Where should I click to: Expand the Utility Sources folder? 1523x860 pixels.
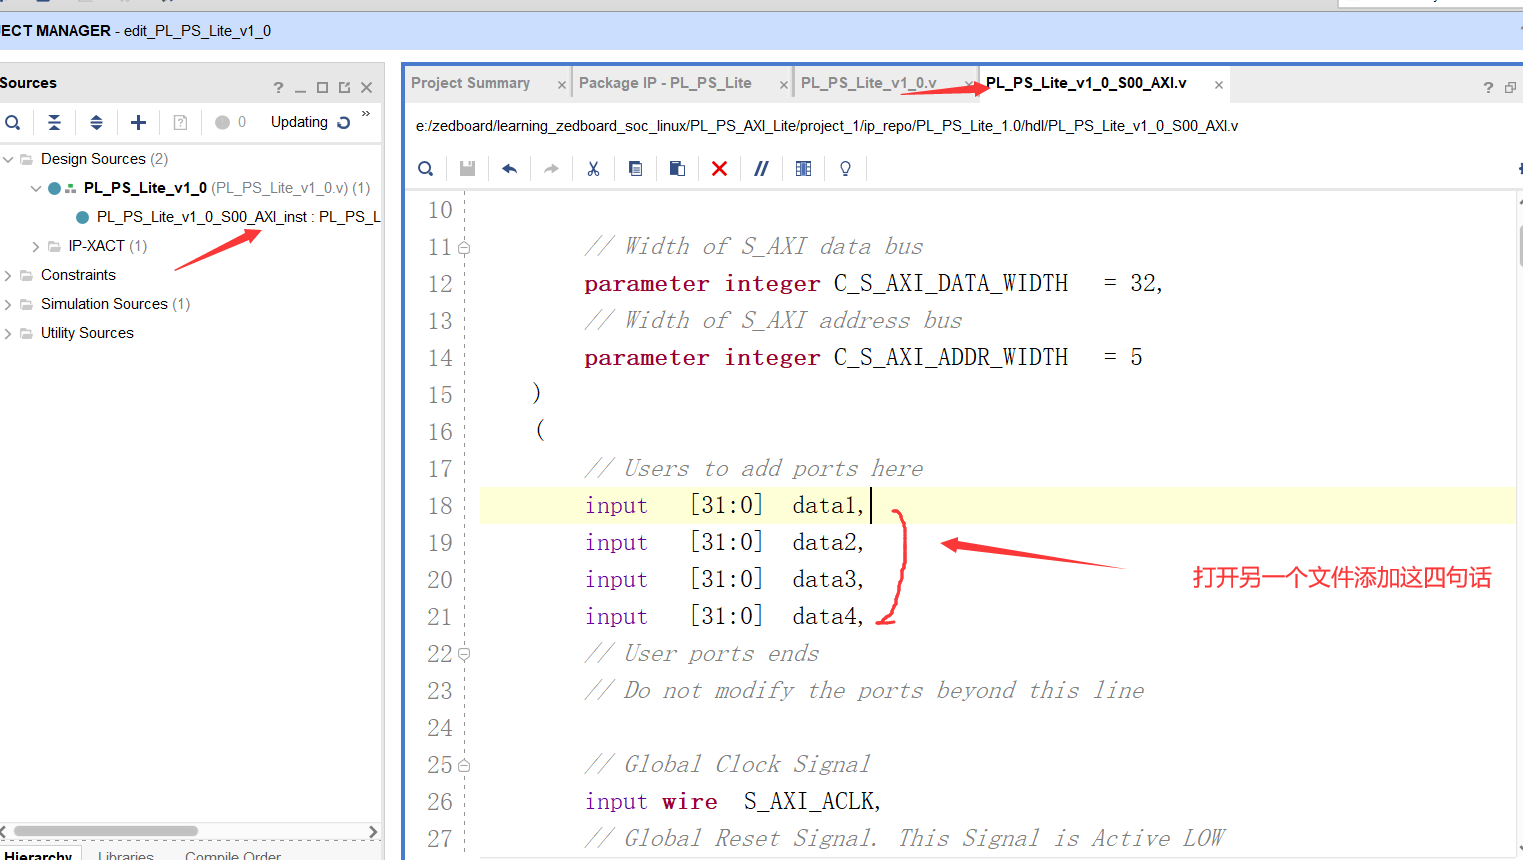(8, 333)
